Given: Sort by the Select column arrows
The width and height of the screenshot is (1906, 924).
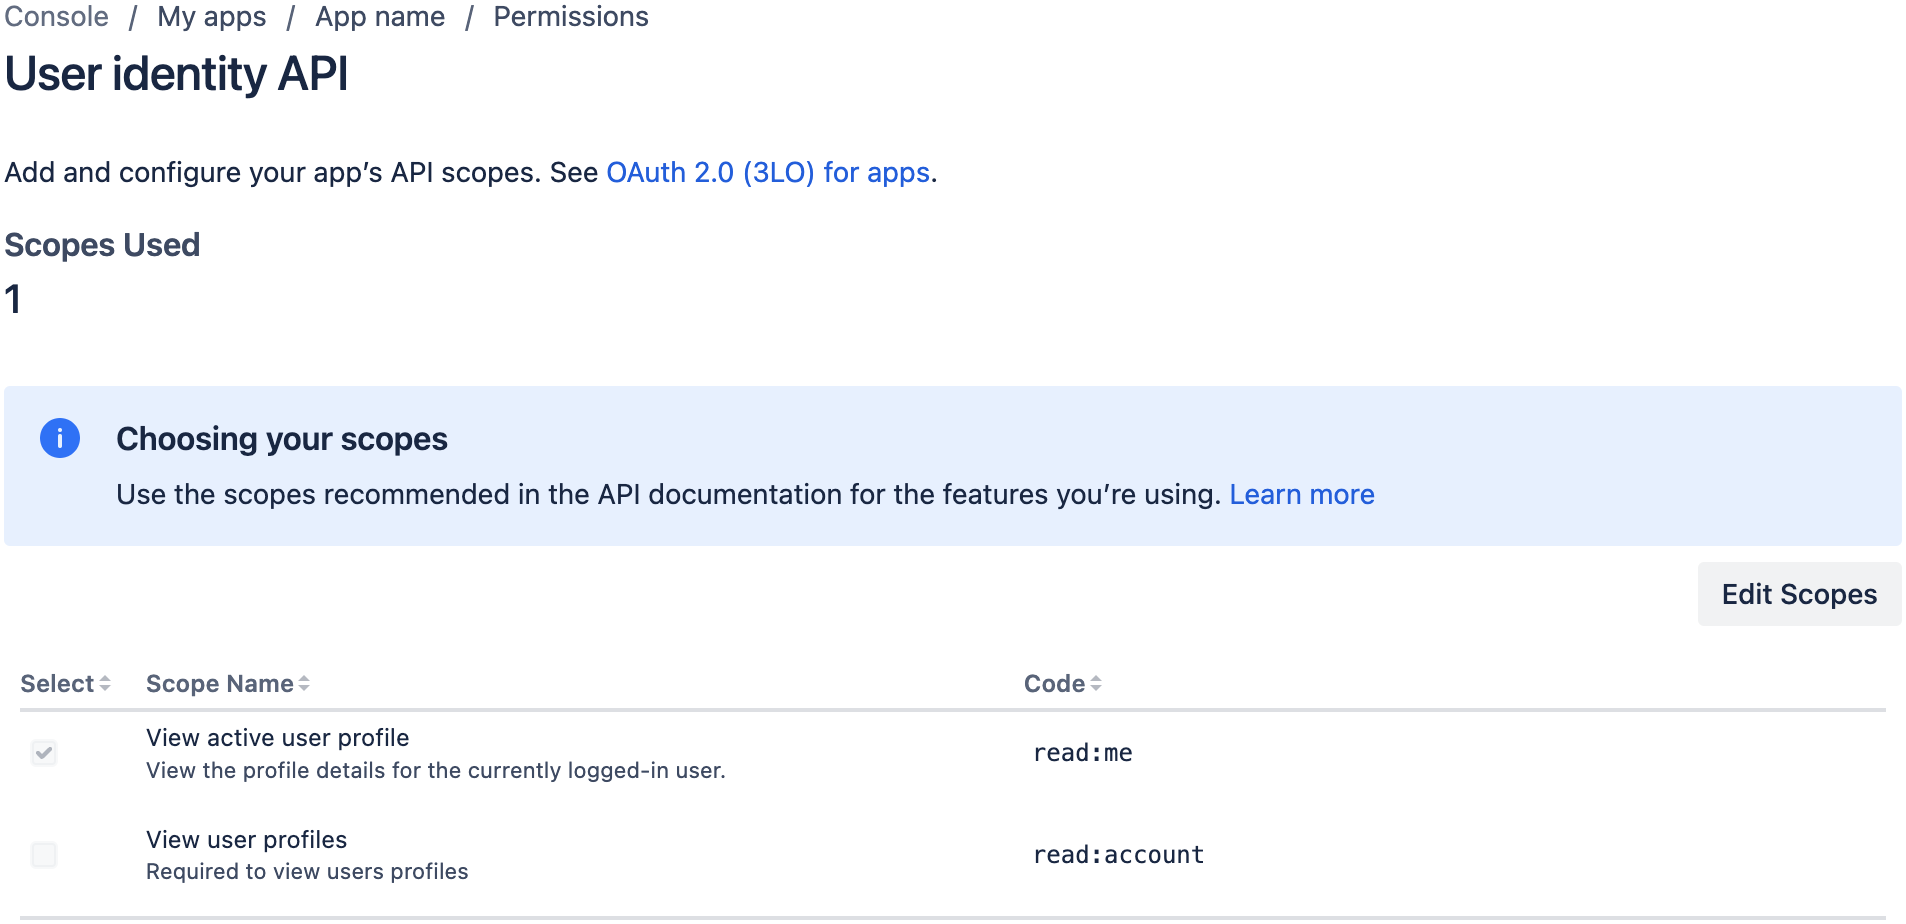Looking at the screenshot, I should click(105, 684).
